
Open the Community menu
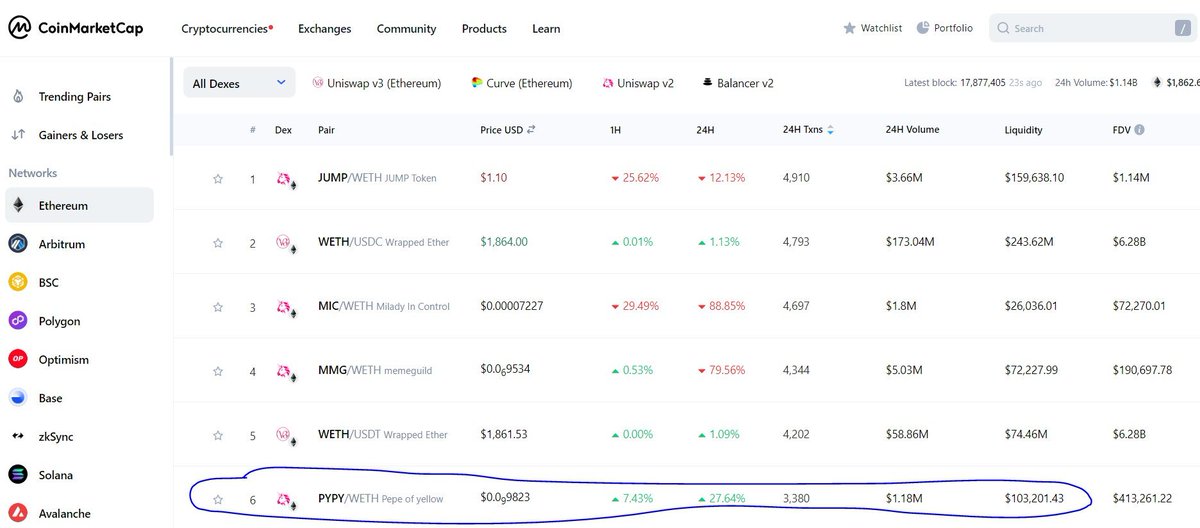point(406,29)
